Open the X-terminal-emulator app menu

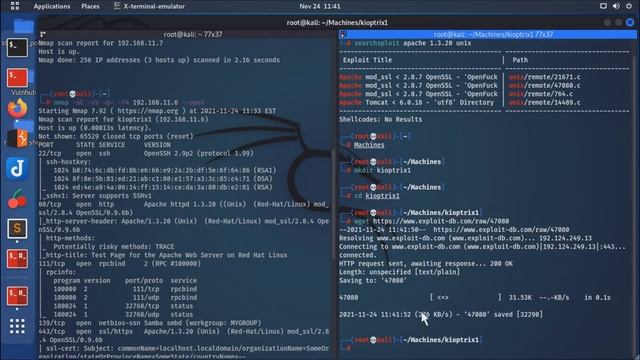(149, 6)
